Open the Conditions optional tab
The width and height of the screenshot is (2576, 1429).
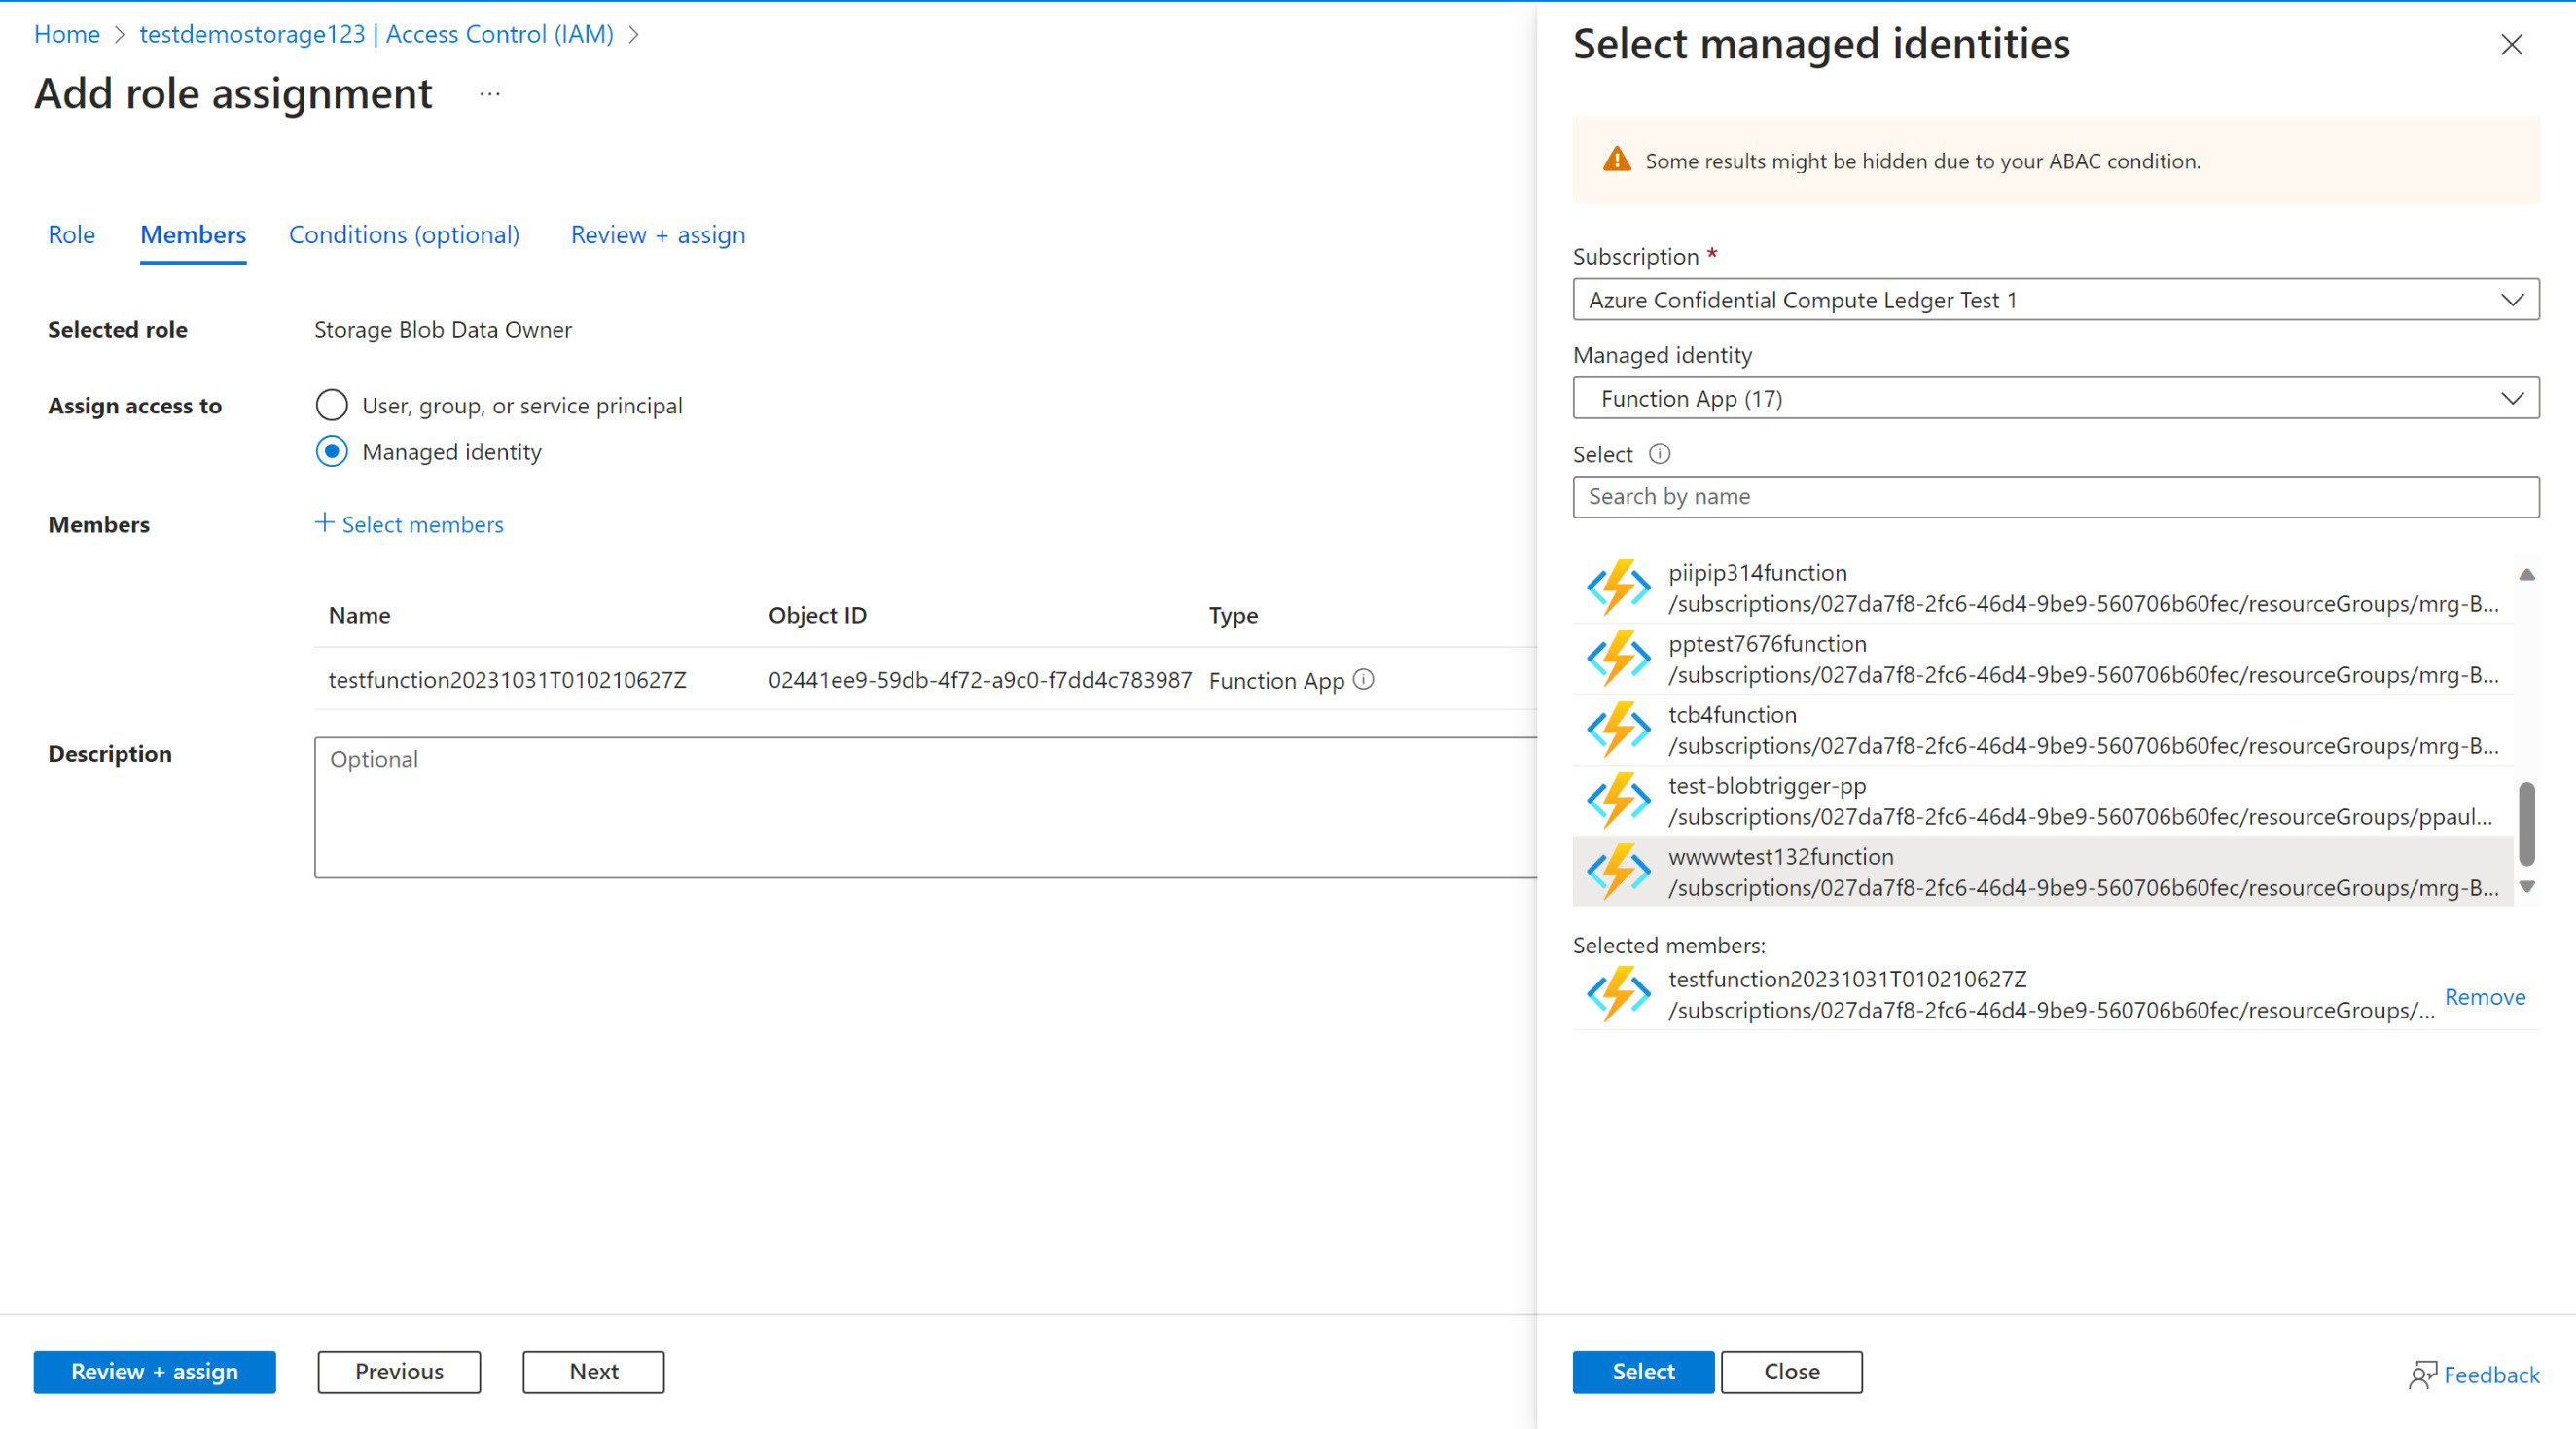coord(405,232)
